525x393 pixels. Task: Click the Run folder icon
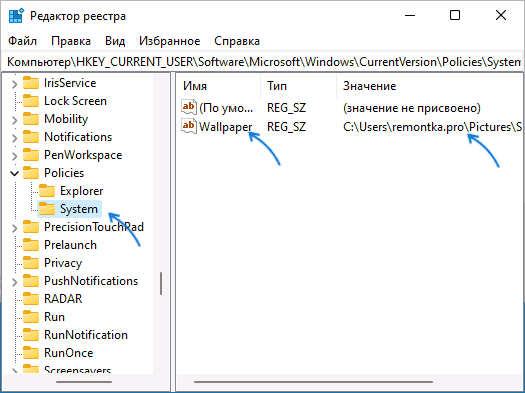click(x=31, y=317)
